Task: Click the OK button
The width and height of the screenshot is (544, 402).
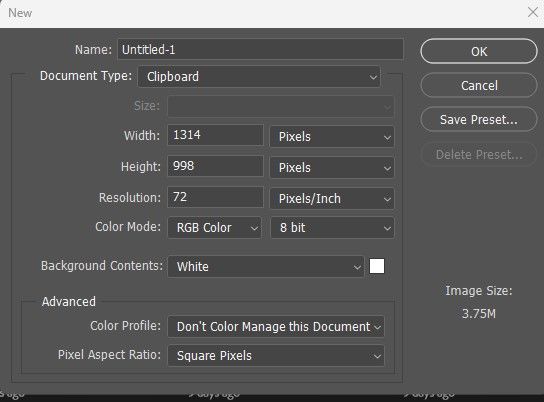Action: 479,51
